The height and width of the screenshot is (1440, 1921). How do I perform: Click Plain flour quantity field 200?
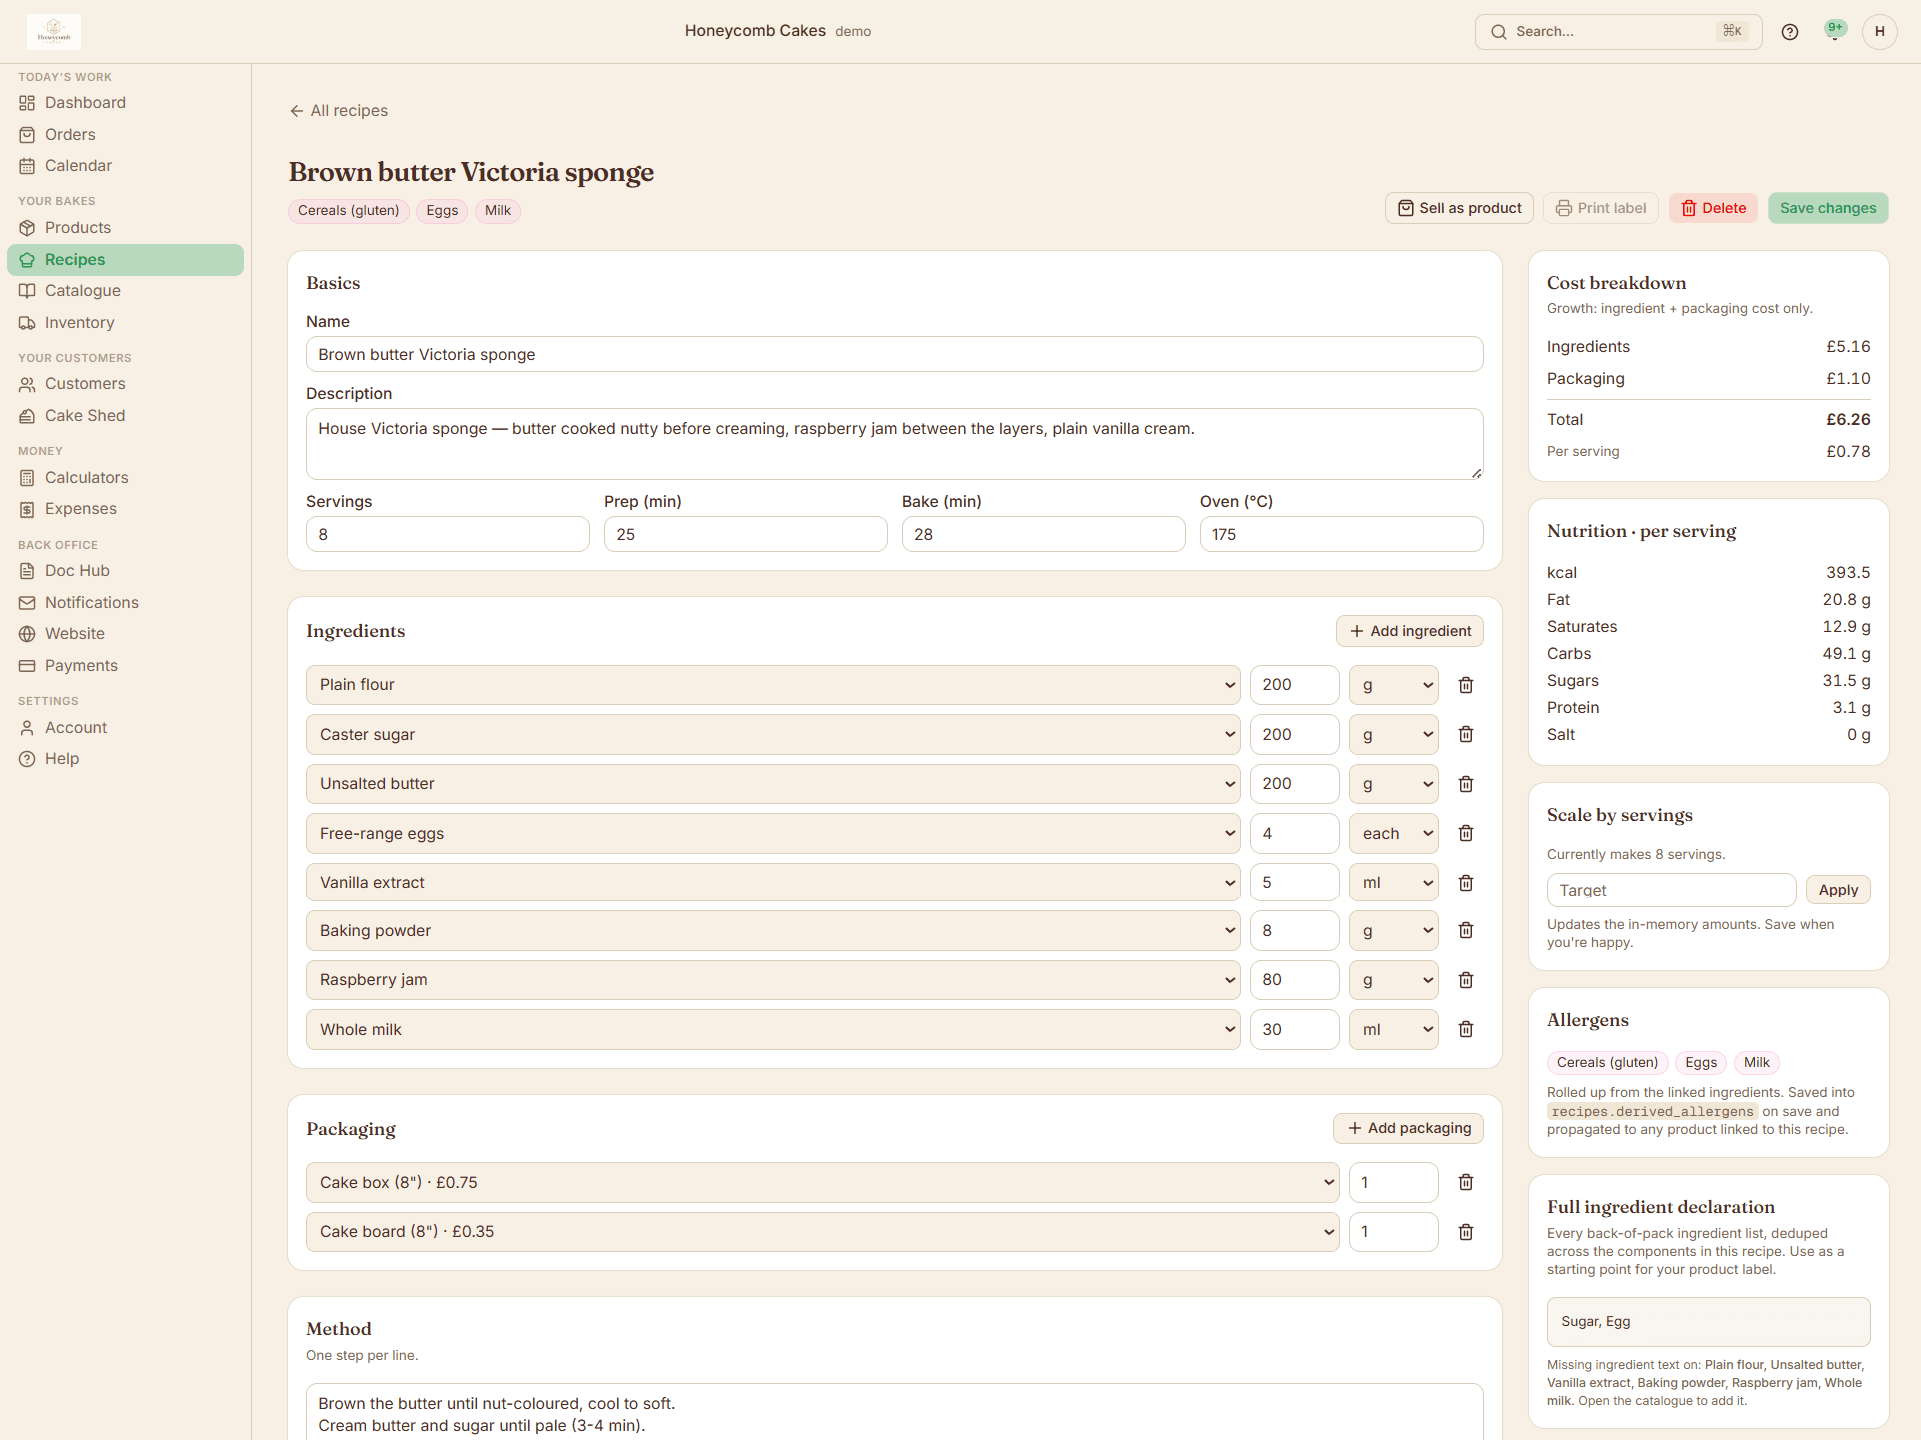(x=1295, y=685)
